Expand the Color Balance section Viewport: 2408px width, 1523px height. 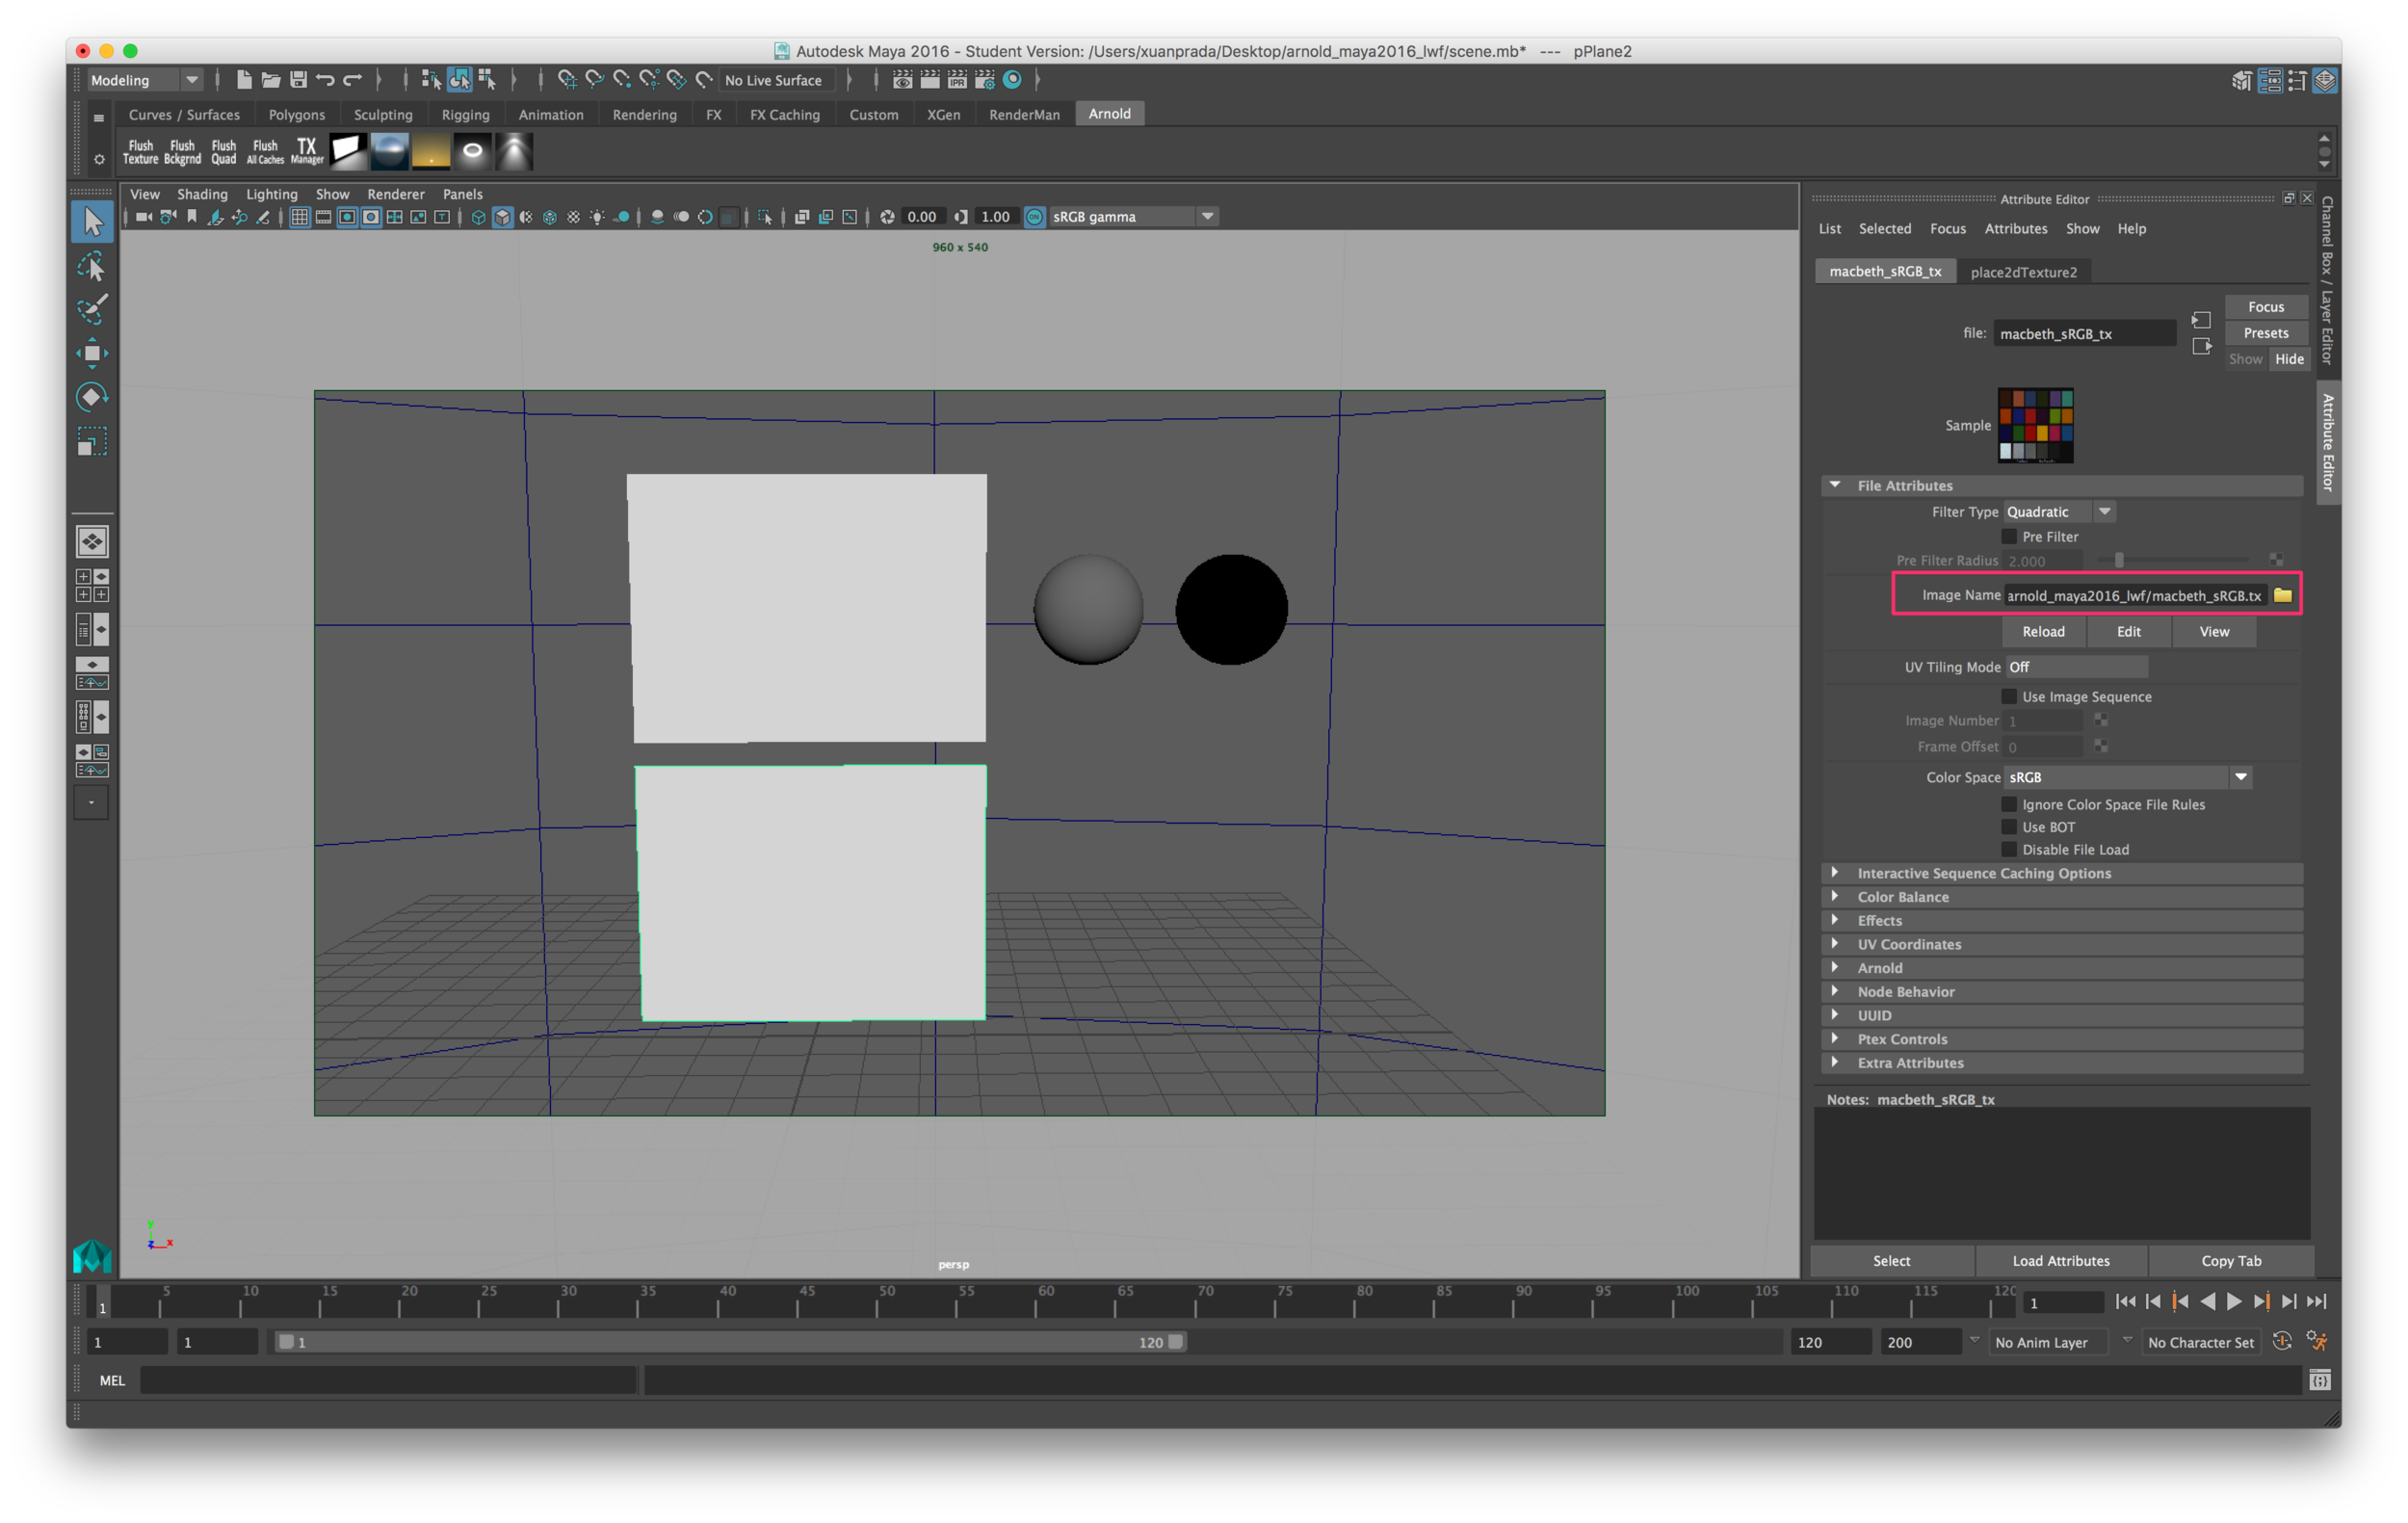click(1902, 897)
